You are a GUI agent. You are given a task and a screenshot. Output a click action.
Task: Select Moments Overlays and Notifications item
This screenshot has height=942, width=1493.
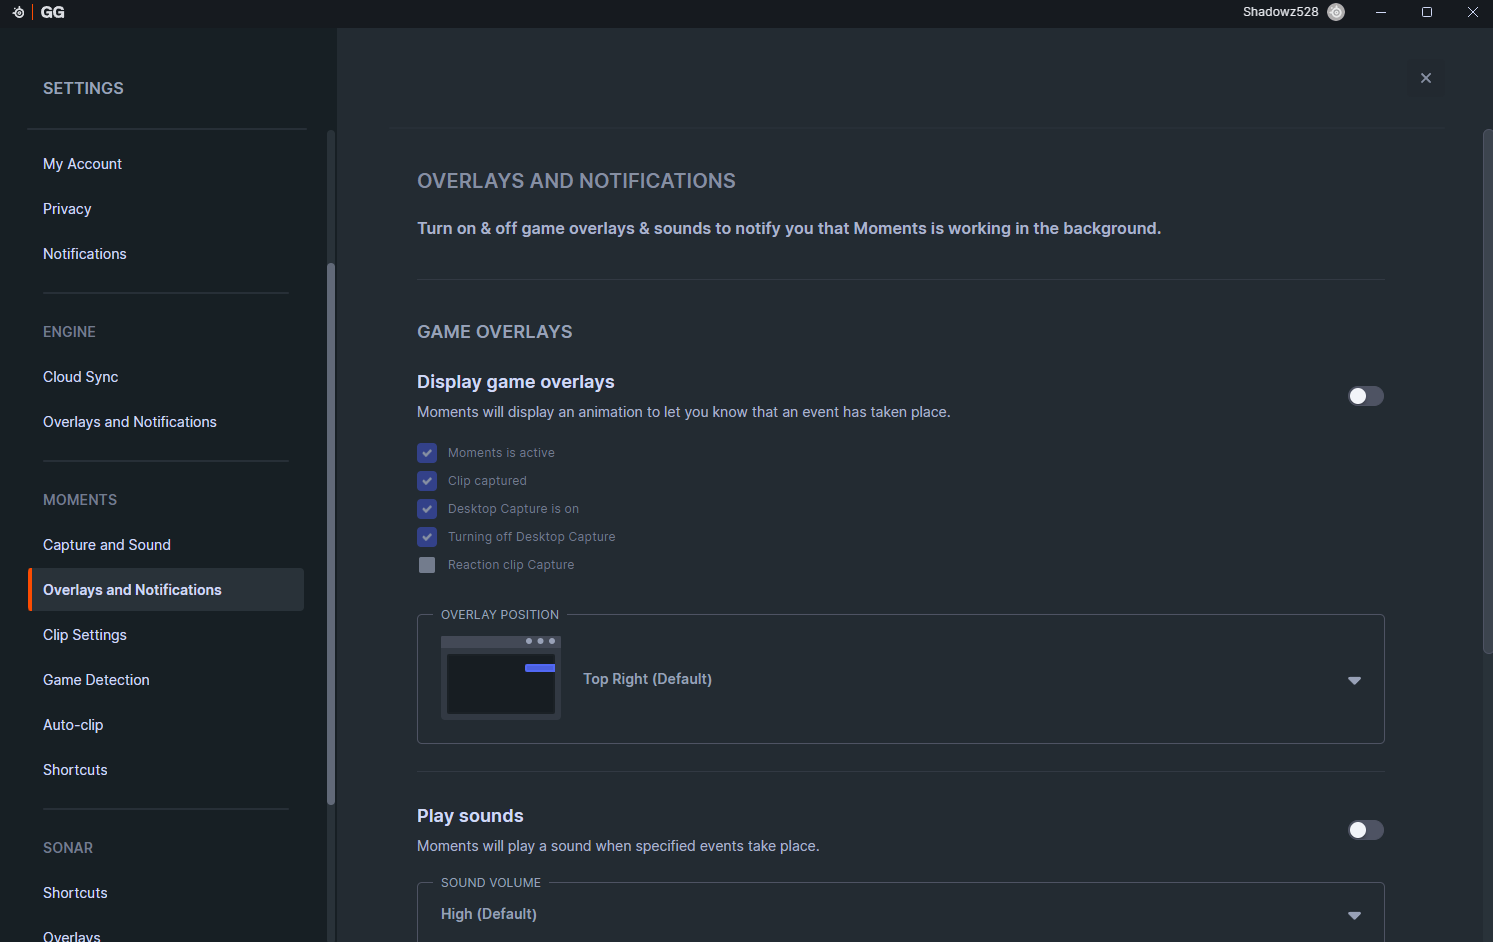tap(166, 590)
